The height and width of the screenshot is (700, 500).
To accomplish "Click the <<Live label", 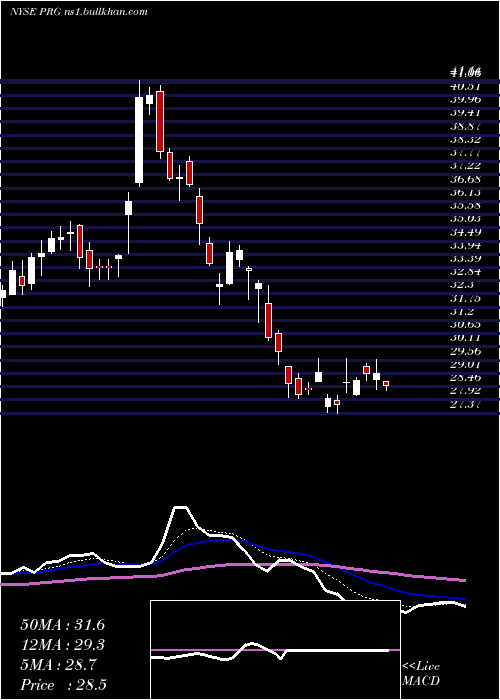I will [x=421, y=667].
